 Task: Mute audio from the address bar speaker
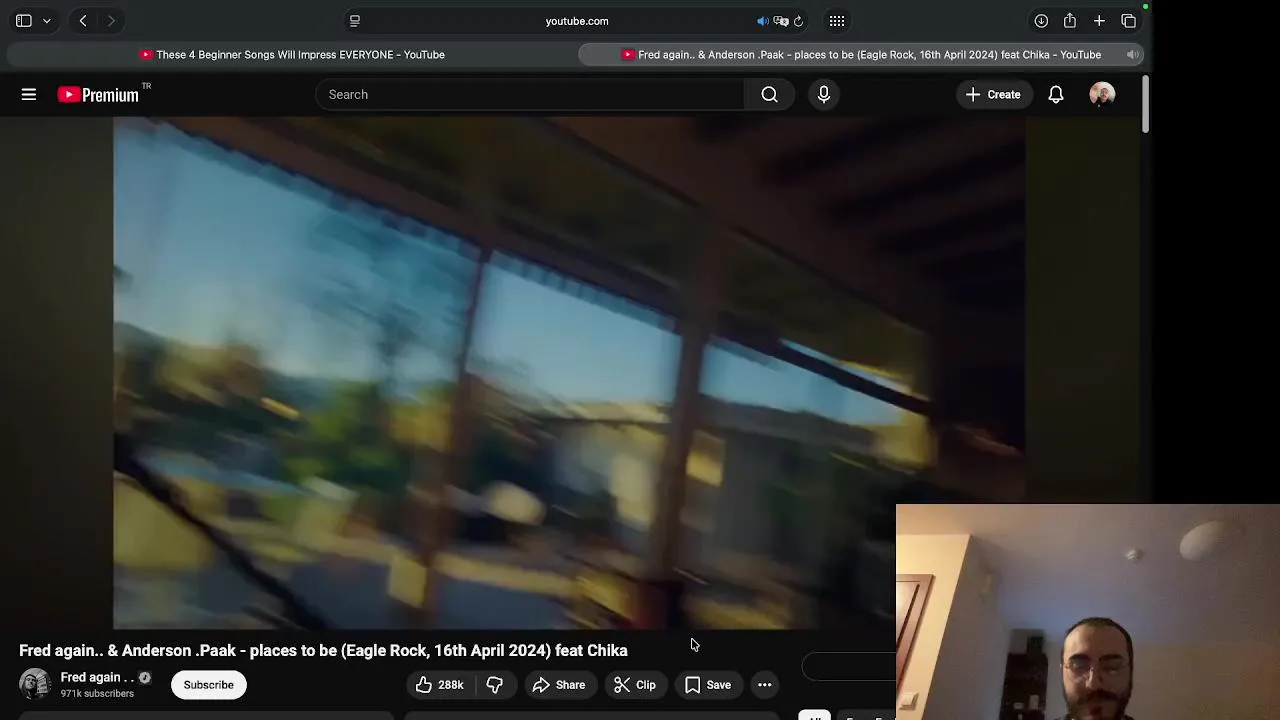(x=762, y=21)
